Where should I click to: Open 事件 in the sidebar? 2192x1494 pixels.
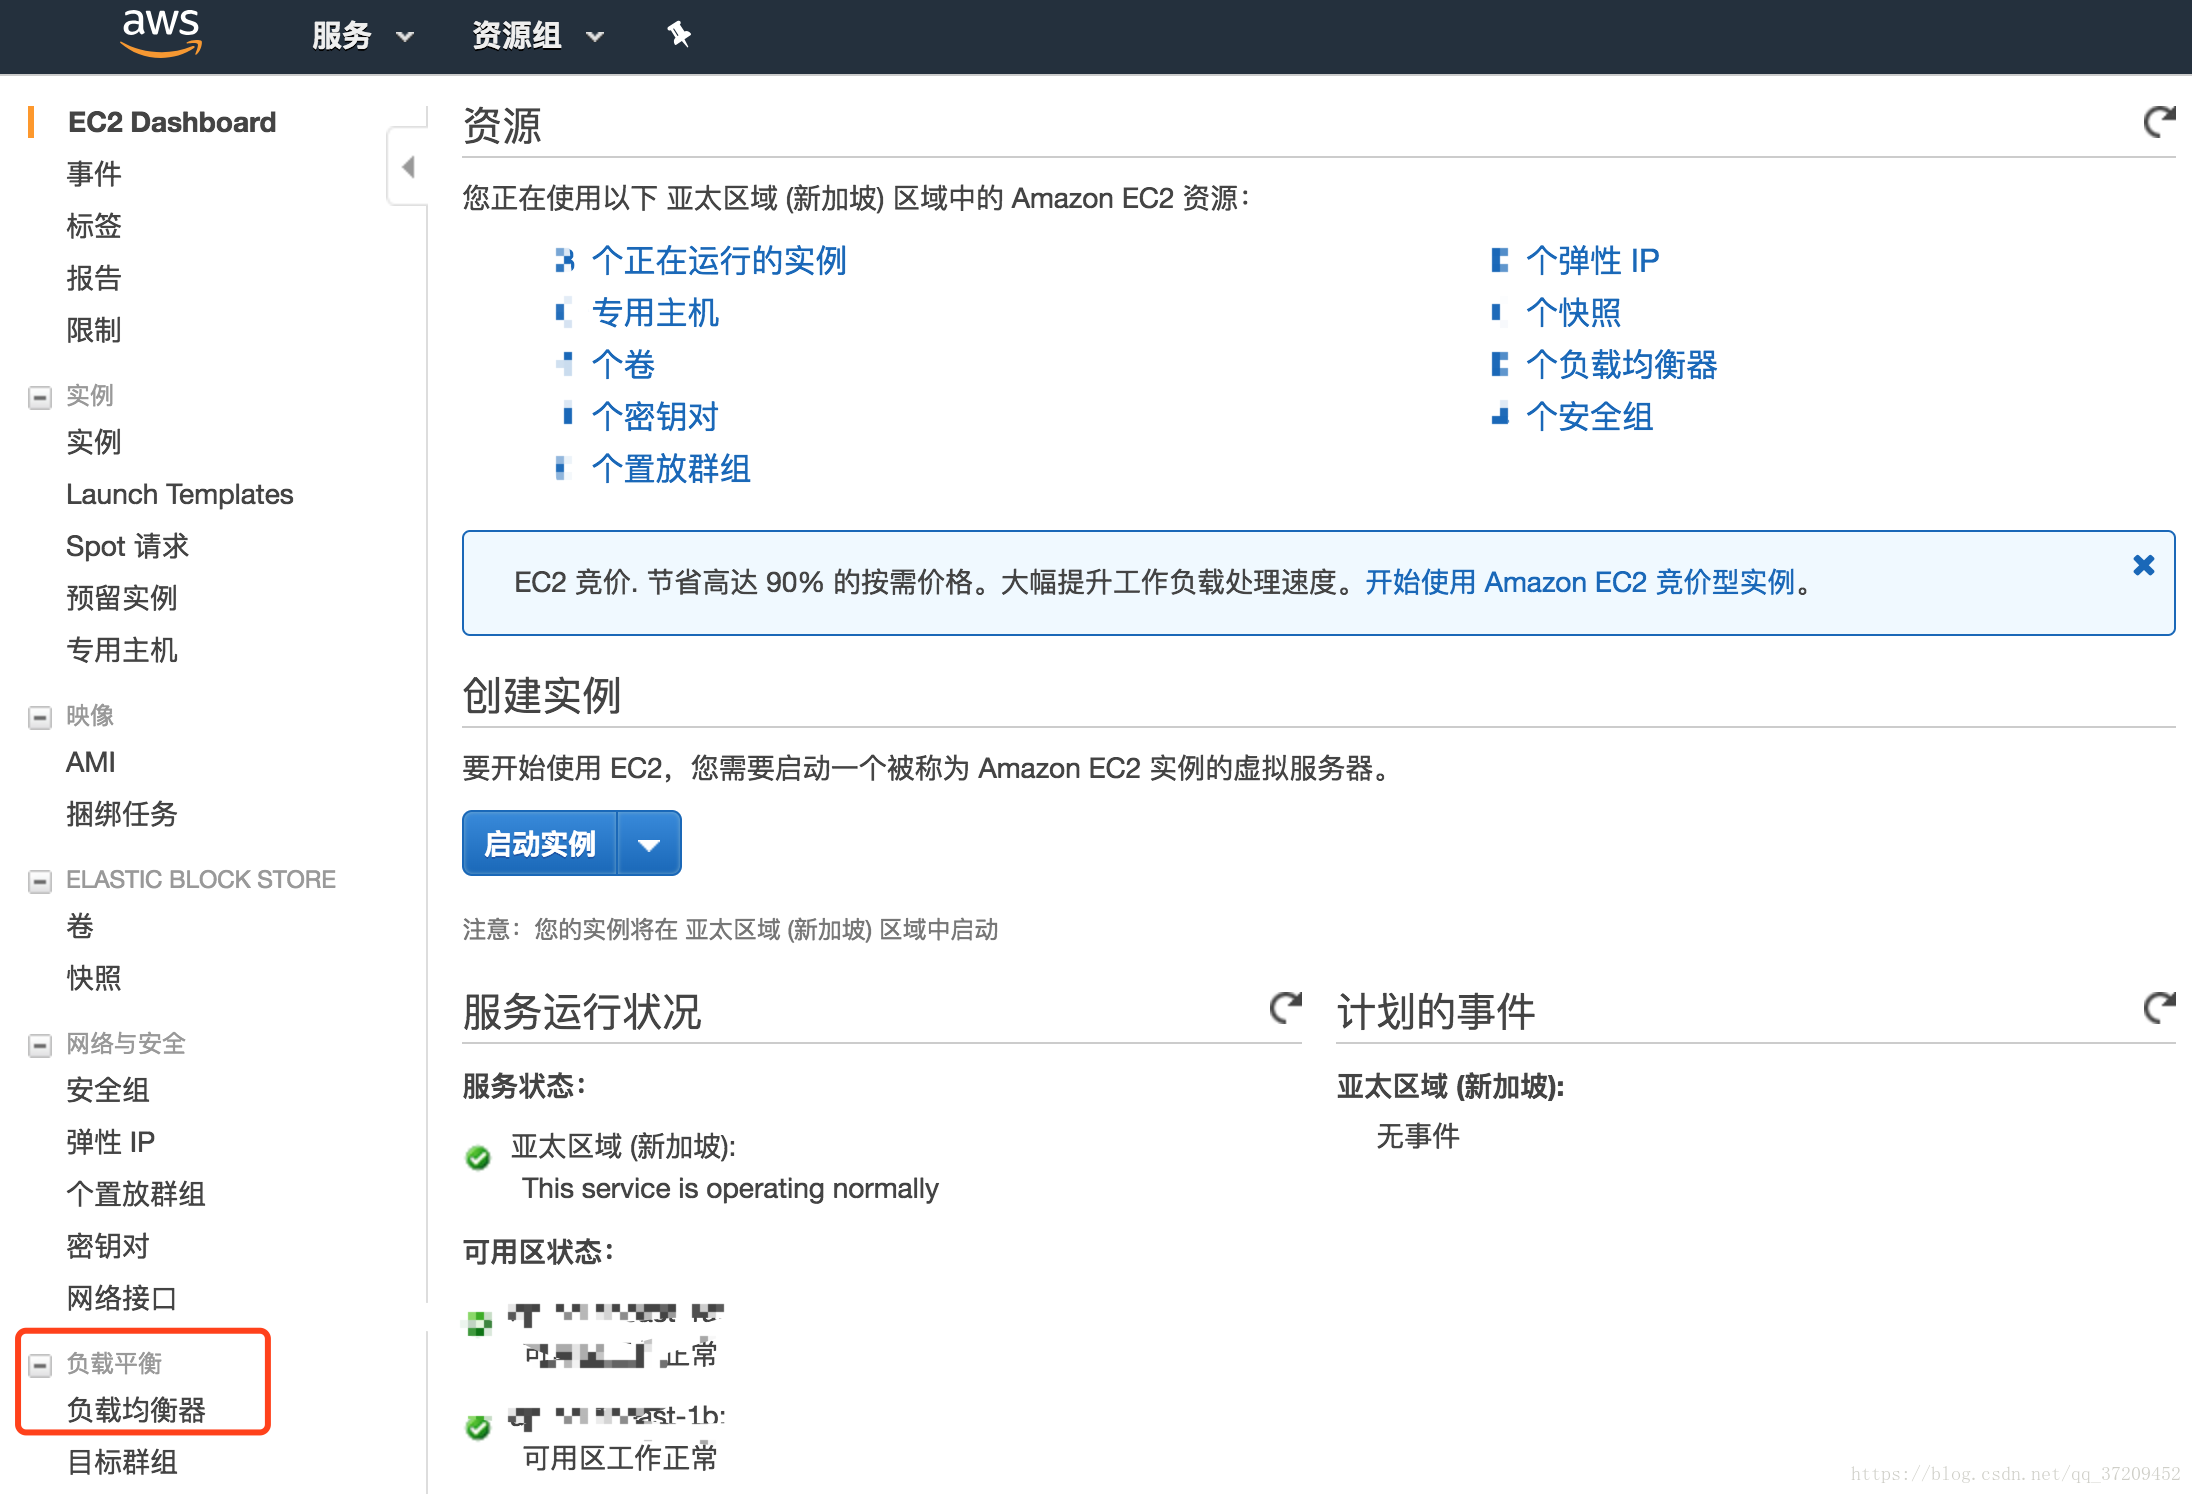pos(94,174)
